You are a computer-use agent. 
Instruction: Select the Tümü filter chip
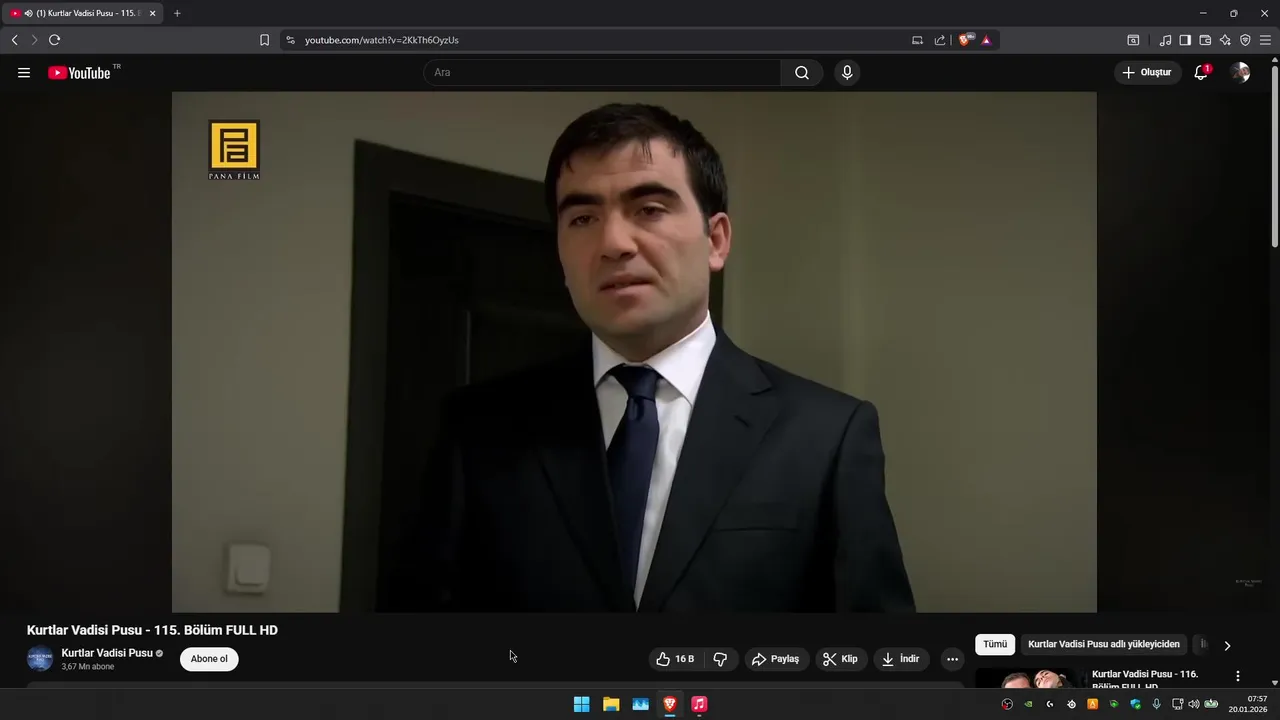pyautogui.click(x=995, y=644)
